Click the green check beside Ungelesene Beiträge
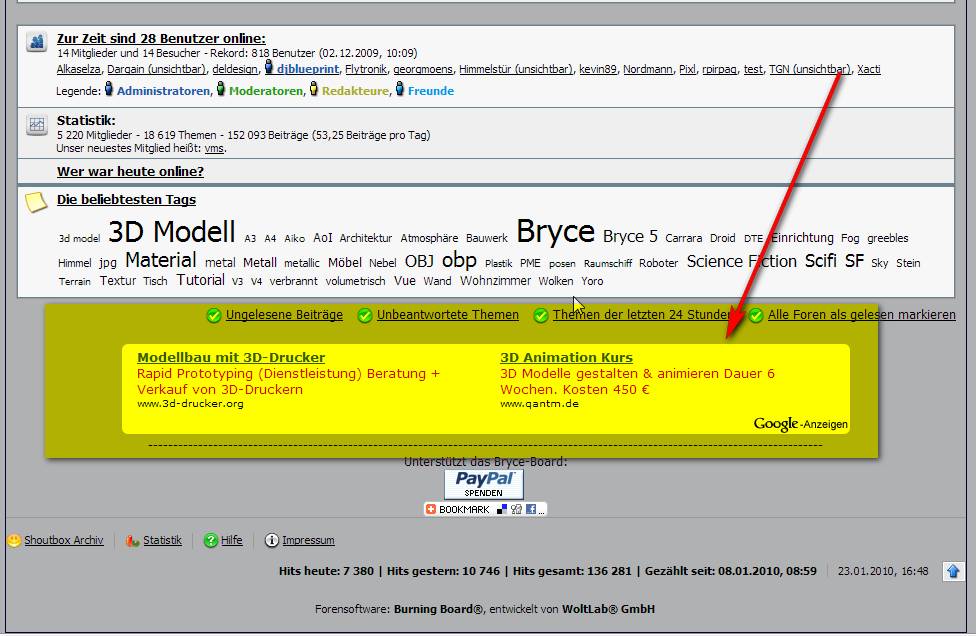The height and width of the screenshot is (636, 976). (x=214, y=316)
